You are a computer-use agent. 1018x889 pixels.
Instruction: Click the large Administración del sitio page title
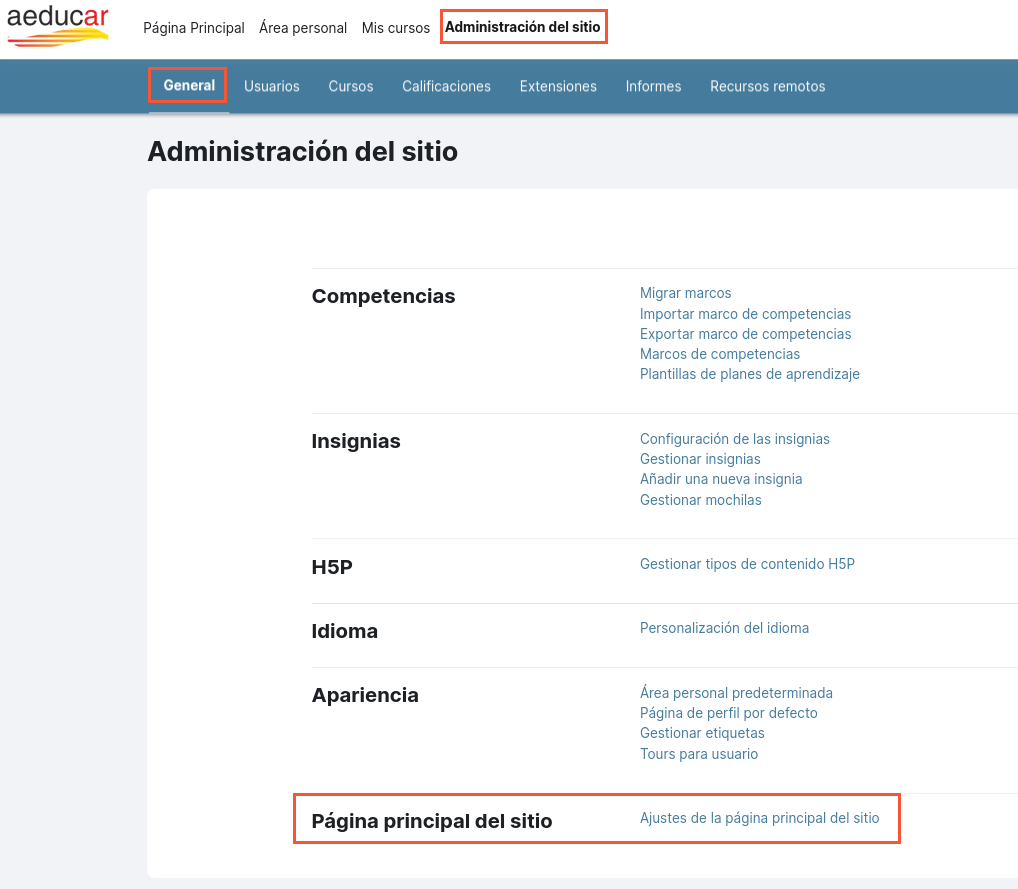303,152
